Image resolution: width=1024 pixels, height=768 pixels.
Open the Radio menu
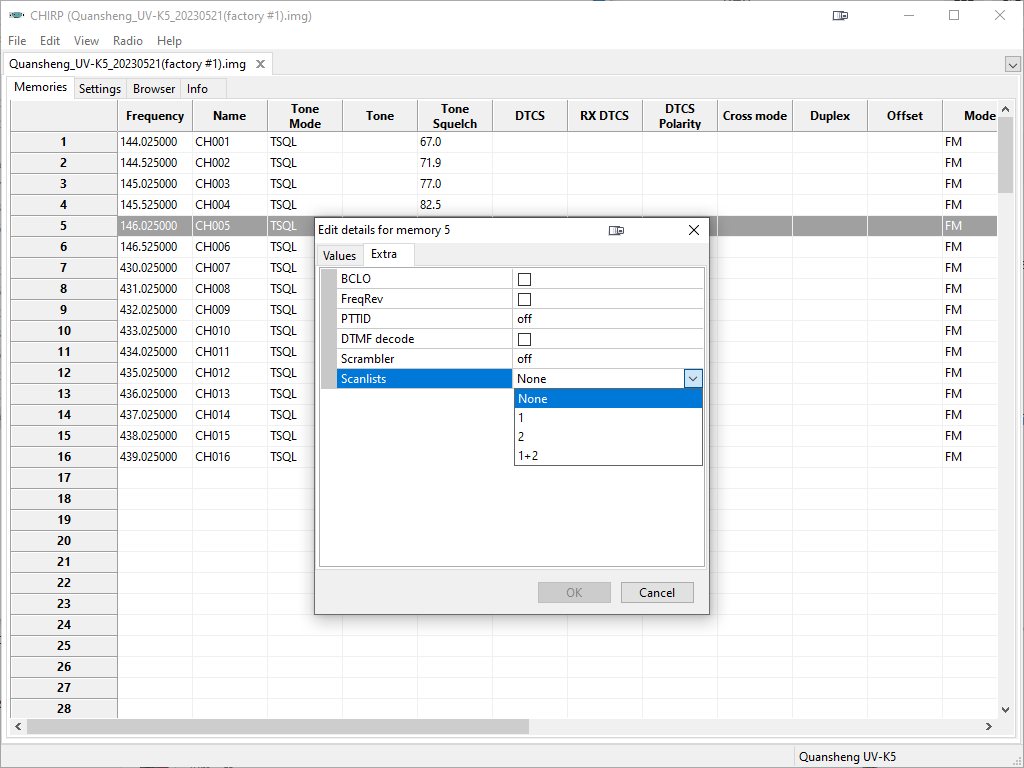coord(127,40)
